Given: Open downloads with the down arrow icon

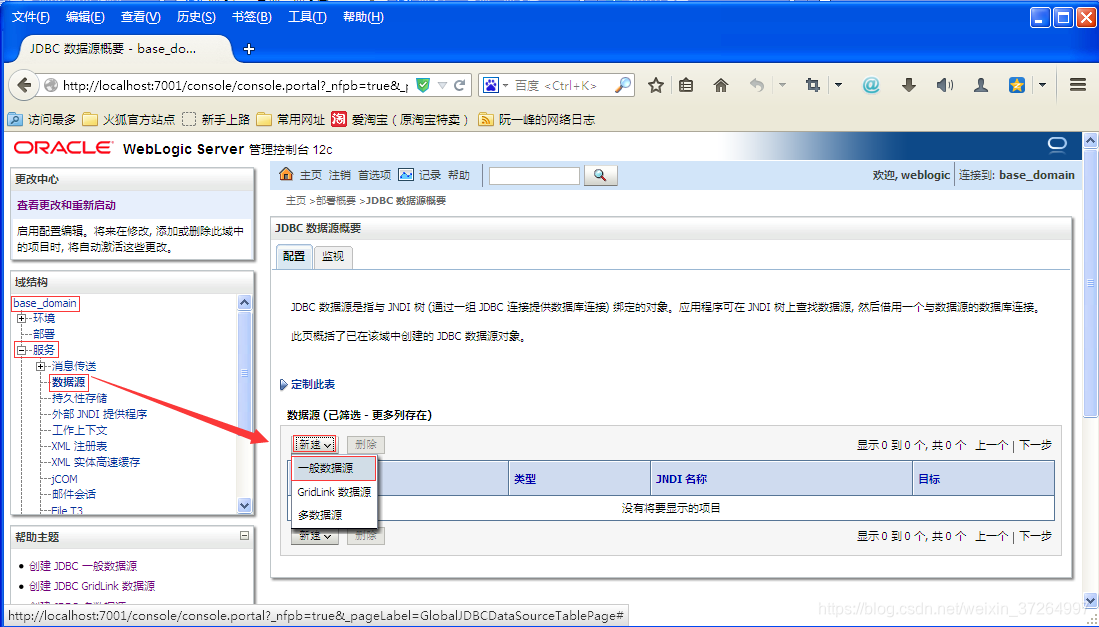Looking at the screenshot, I should coord(908,85).
